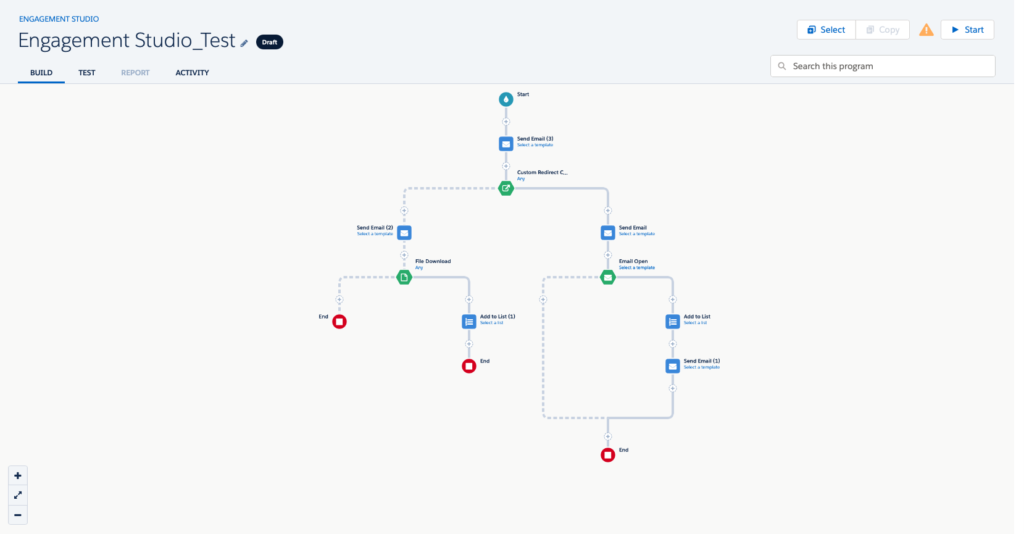Image resolution: width=1024 pixels, height=534 pixels.
Task: Select the Send Email (2) step icon
Action: [x=404, y=232]
